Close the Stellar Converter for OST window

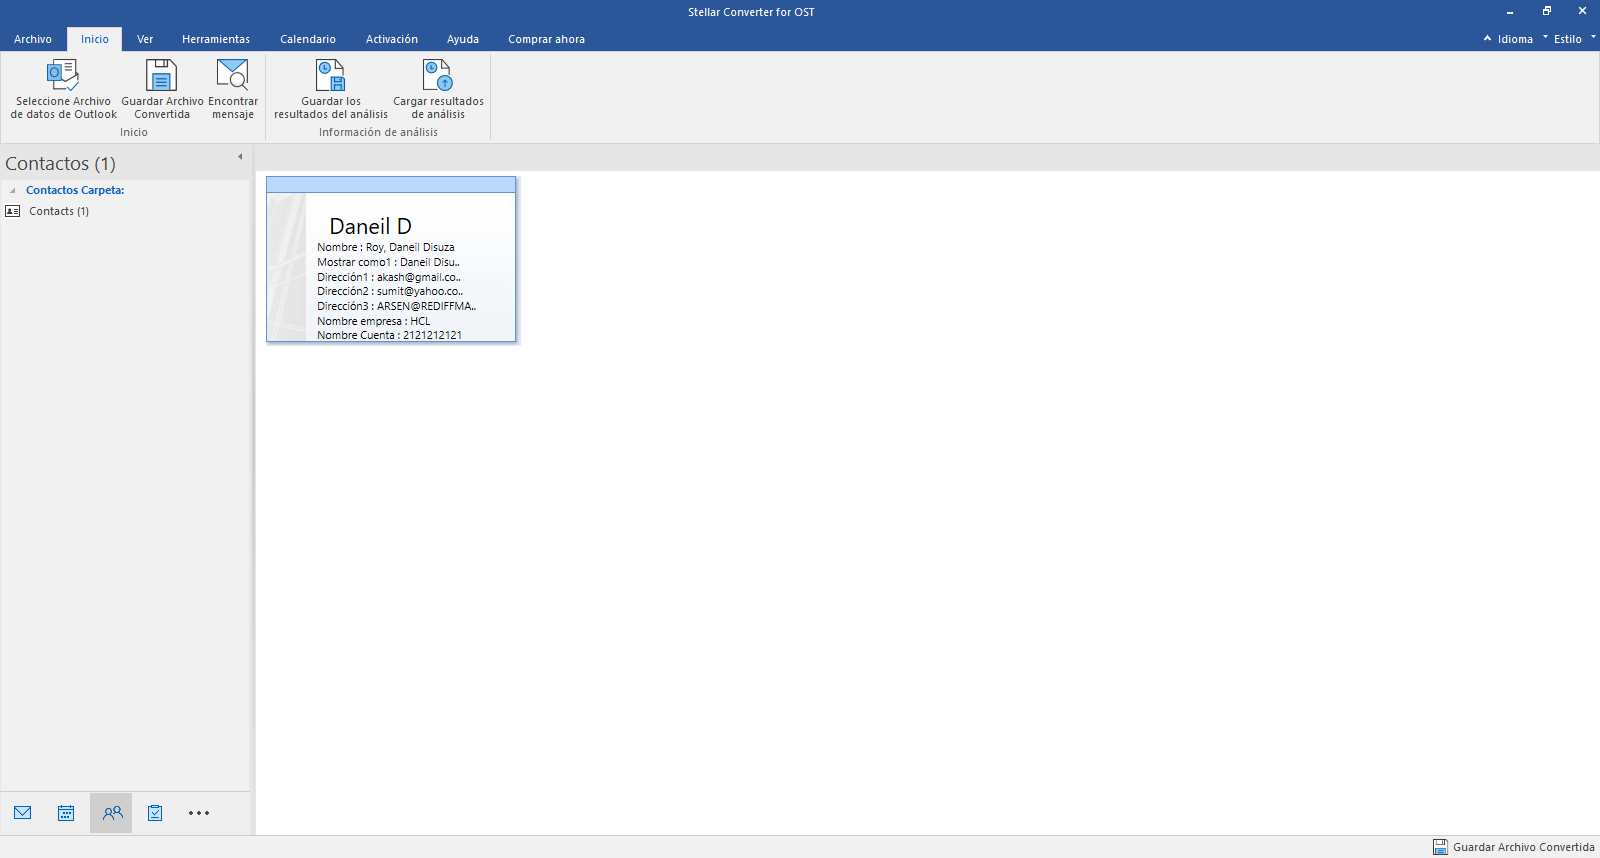click(x=1582, y=11)
